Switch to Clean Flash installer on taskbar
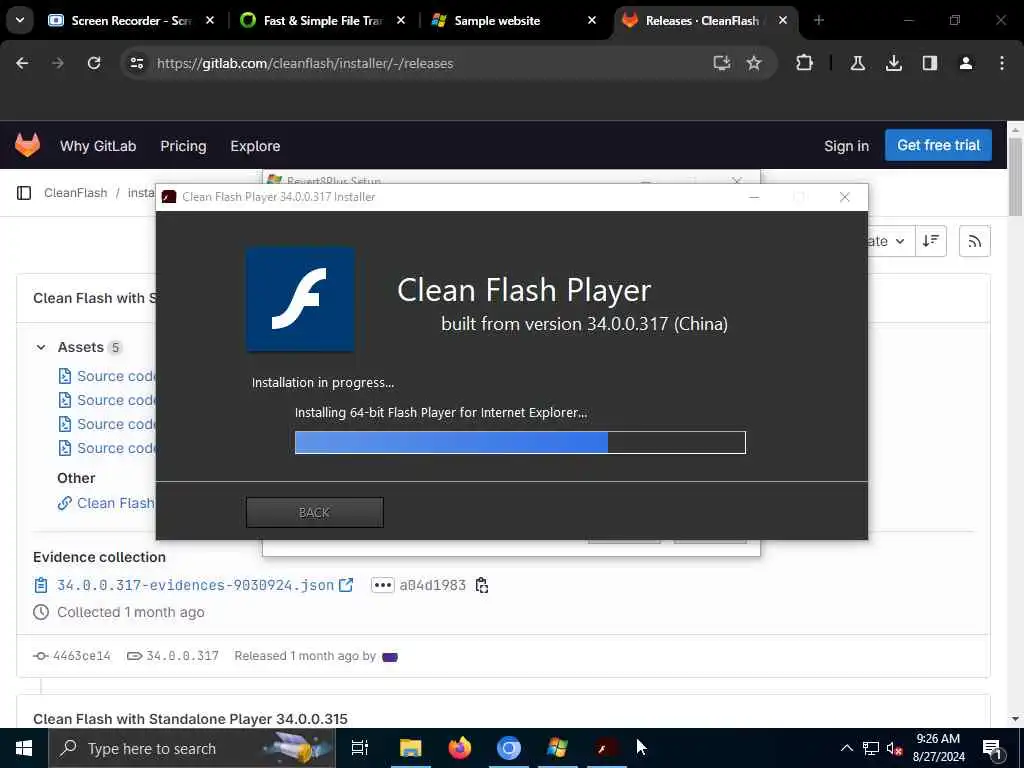 pos(607,748)
